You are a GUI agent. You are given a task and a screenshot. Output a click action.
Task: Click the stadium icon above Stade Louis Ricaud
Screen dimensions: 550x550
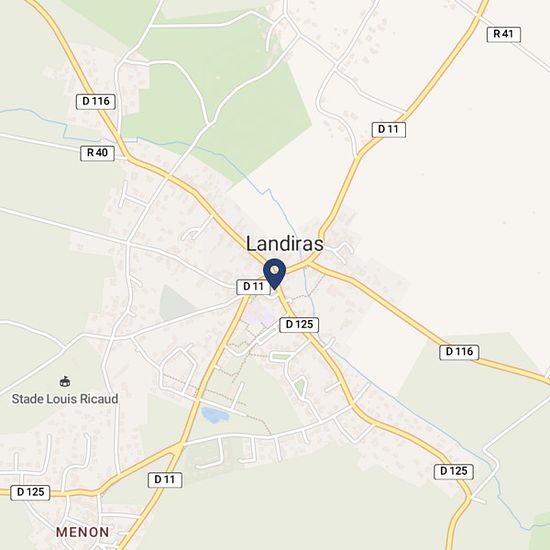point(64,381)
